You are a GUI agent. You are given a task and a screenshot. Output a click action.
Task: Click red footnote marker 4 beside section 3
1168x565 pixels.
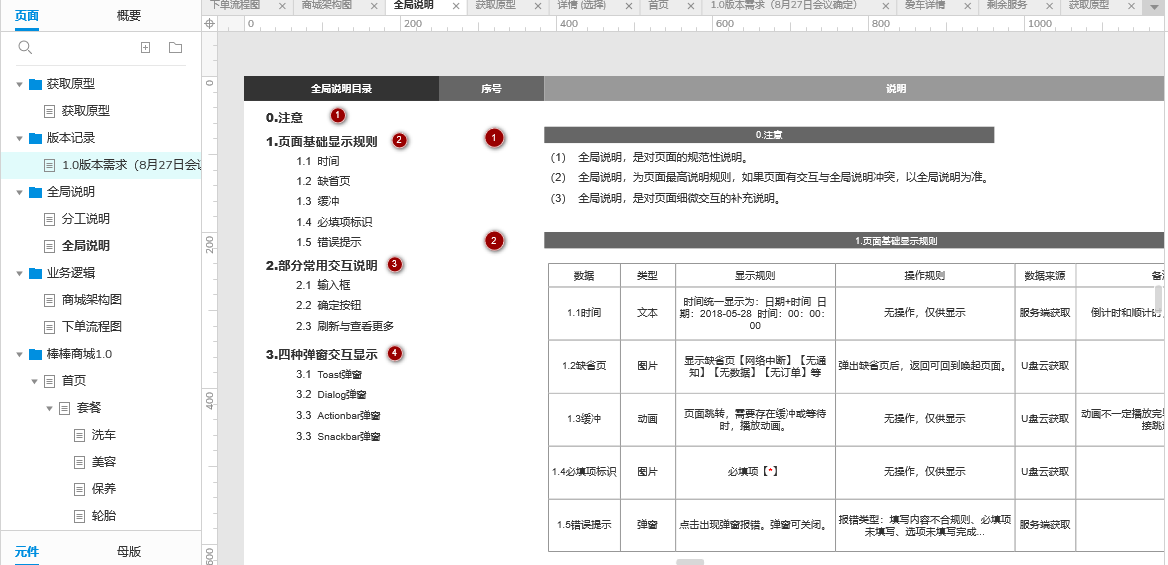[x=395, y=353]
